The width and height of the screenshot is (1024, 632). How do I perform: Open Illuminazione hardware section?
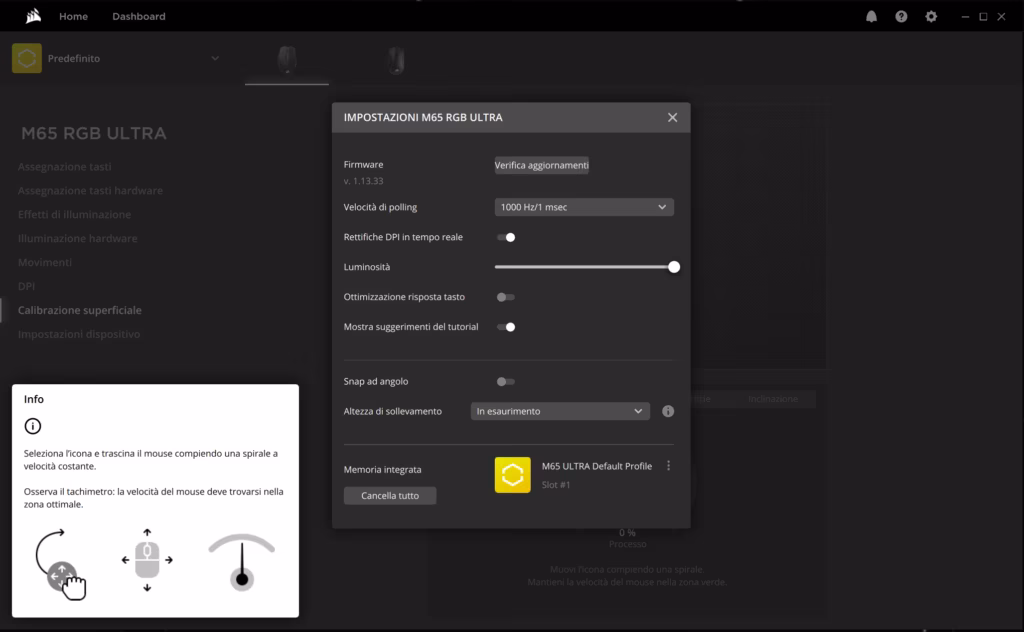78,238
